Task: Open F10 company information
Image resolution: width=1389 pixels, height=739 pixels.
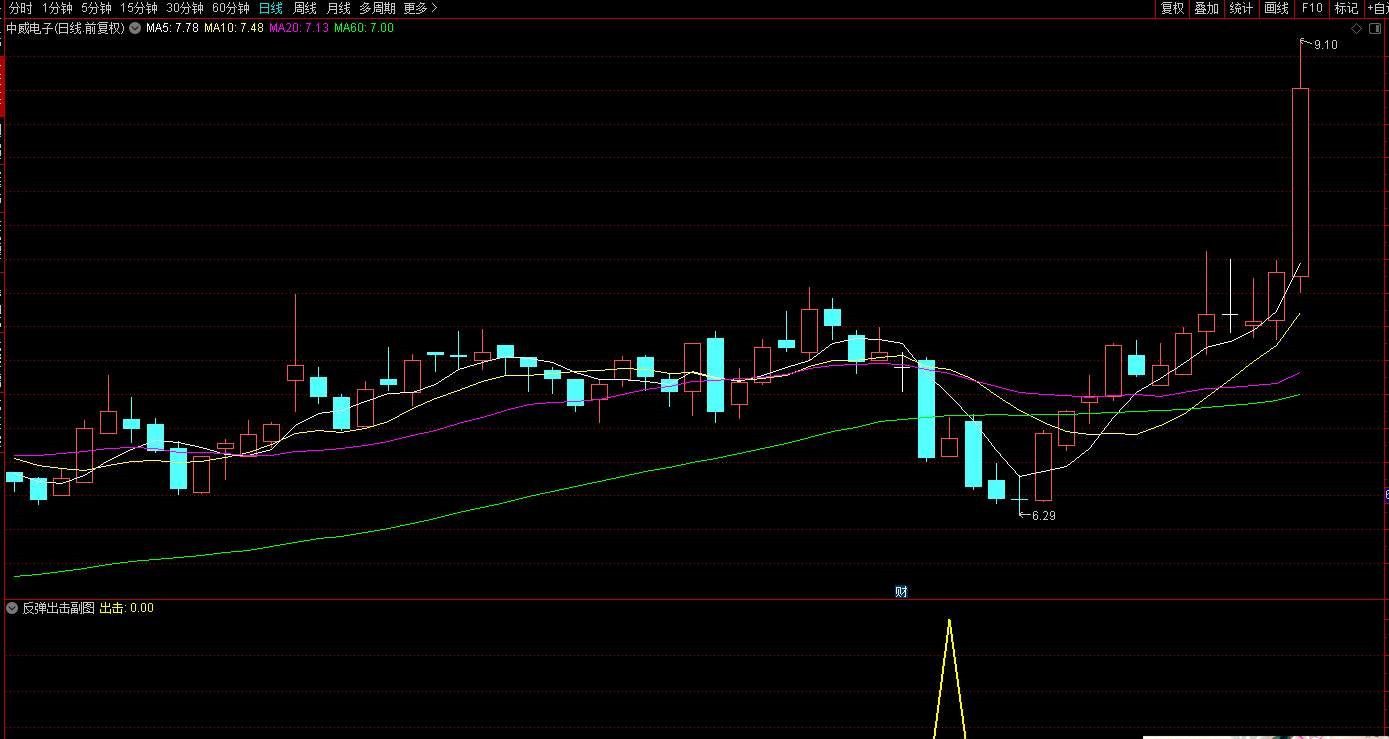Action: [x=1311, y=8]
